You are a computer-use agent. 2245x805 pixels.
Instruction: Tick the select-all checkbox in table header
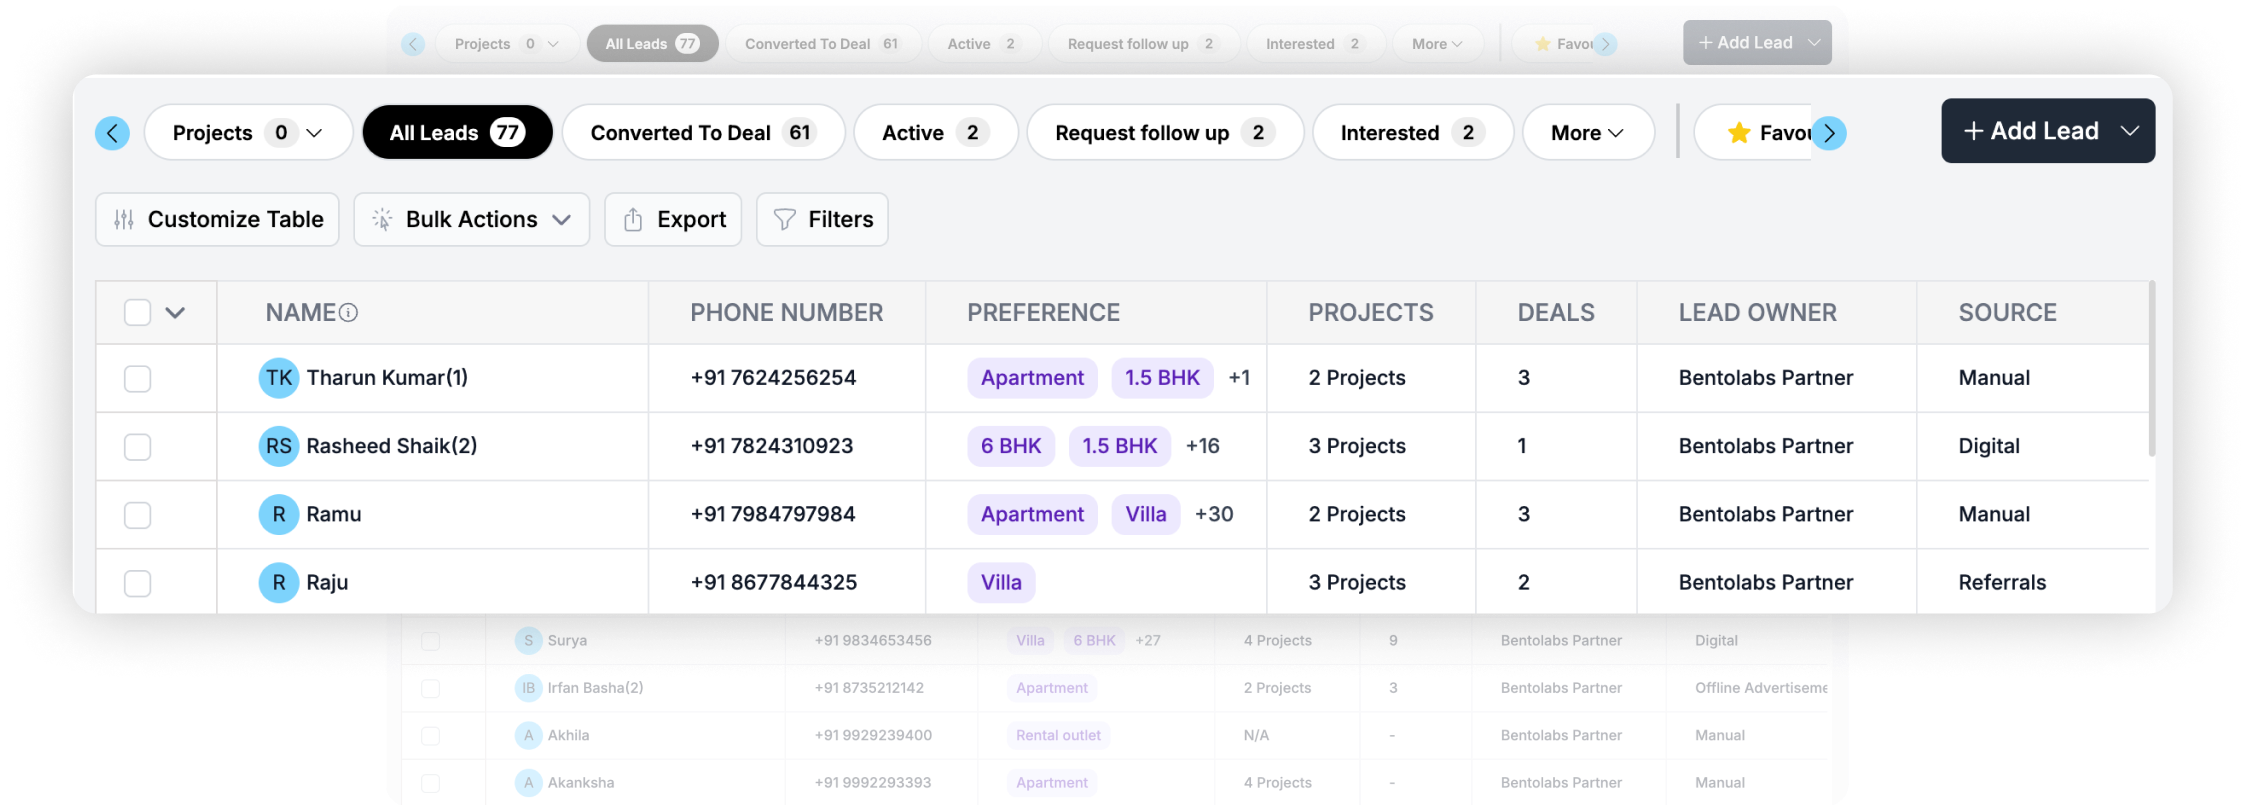click(137, 313)
